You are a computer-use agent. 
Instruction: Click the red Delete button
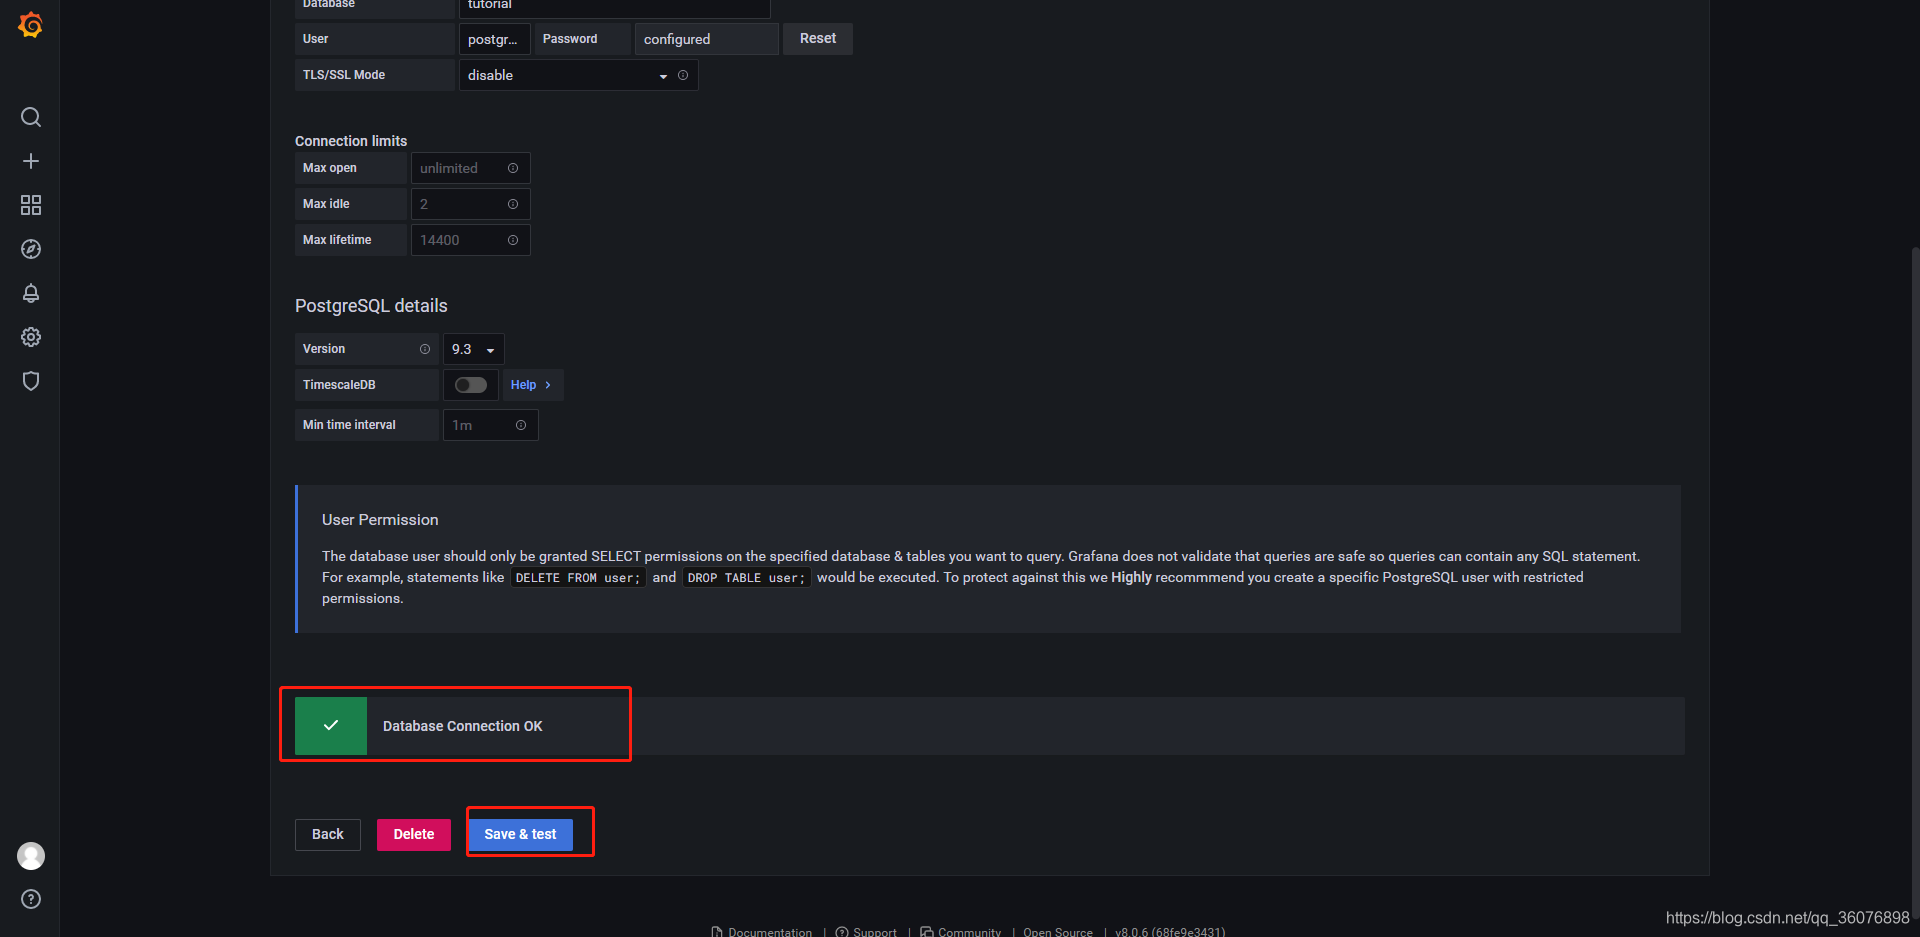[414, 834]
